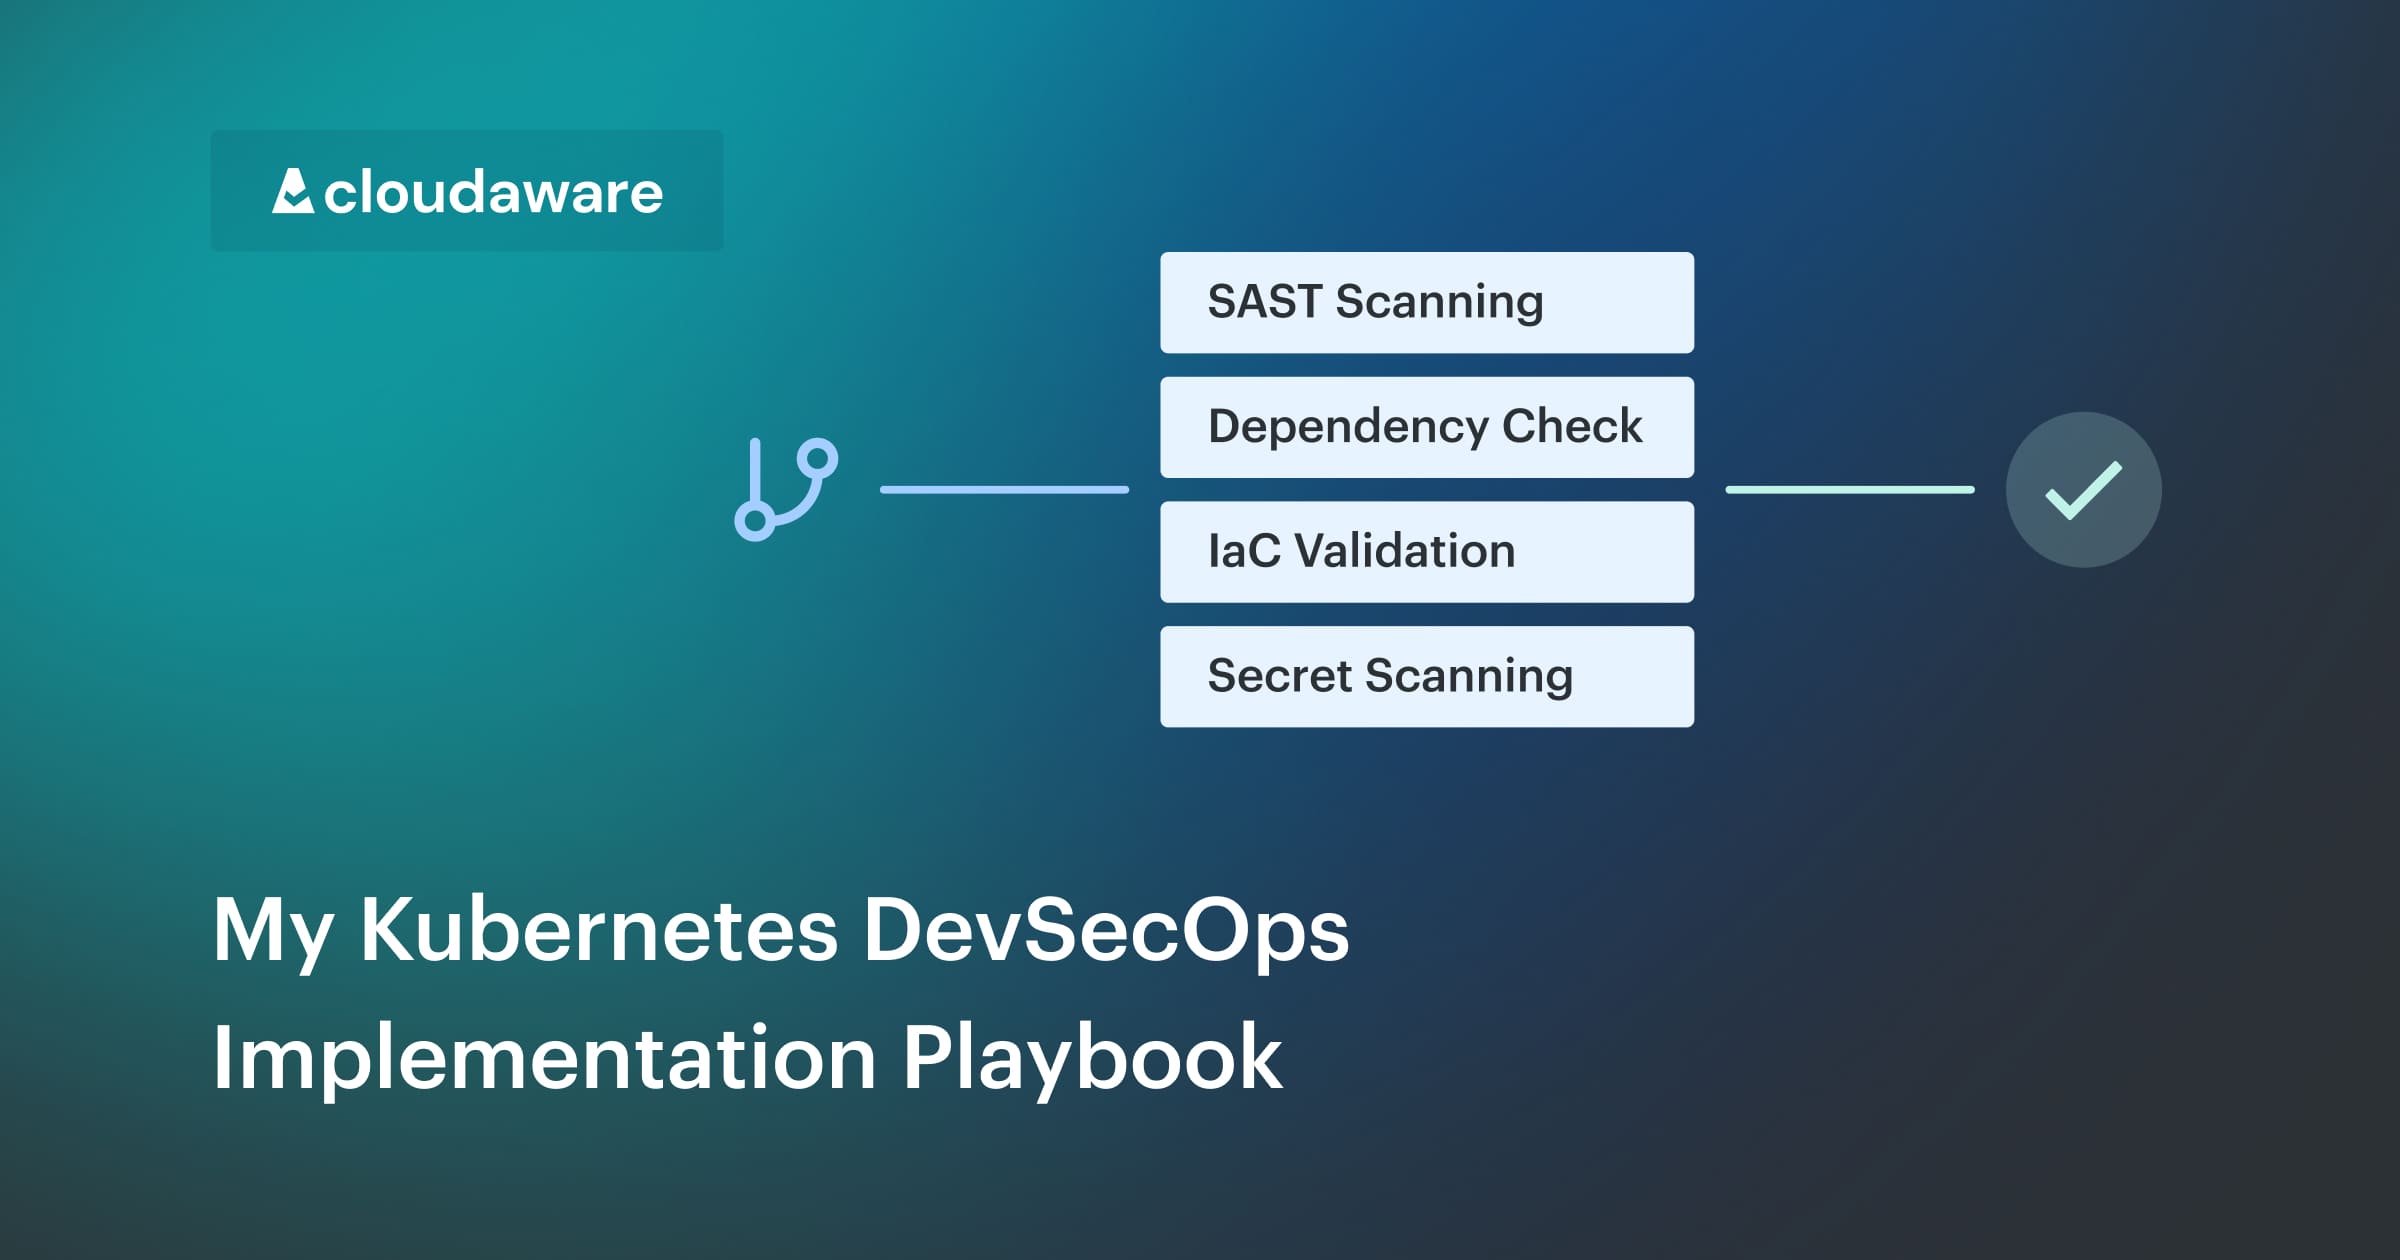Click the cloudaware logo
Viewport: 2400px width, 1260px height.
click(467, 191)
